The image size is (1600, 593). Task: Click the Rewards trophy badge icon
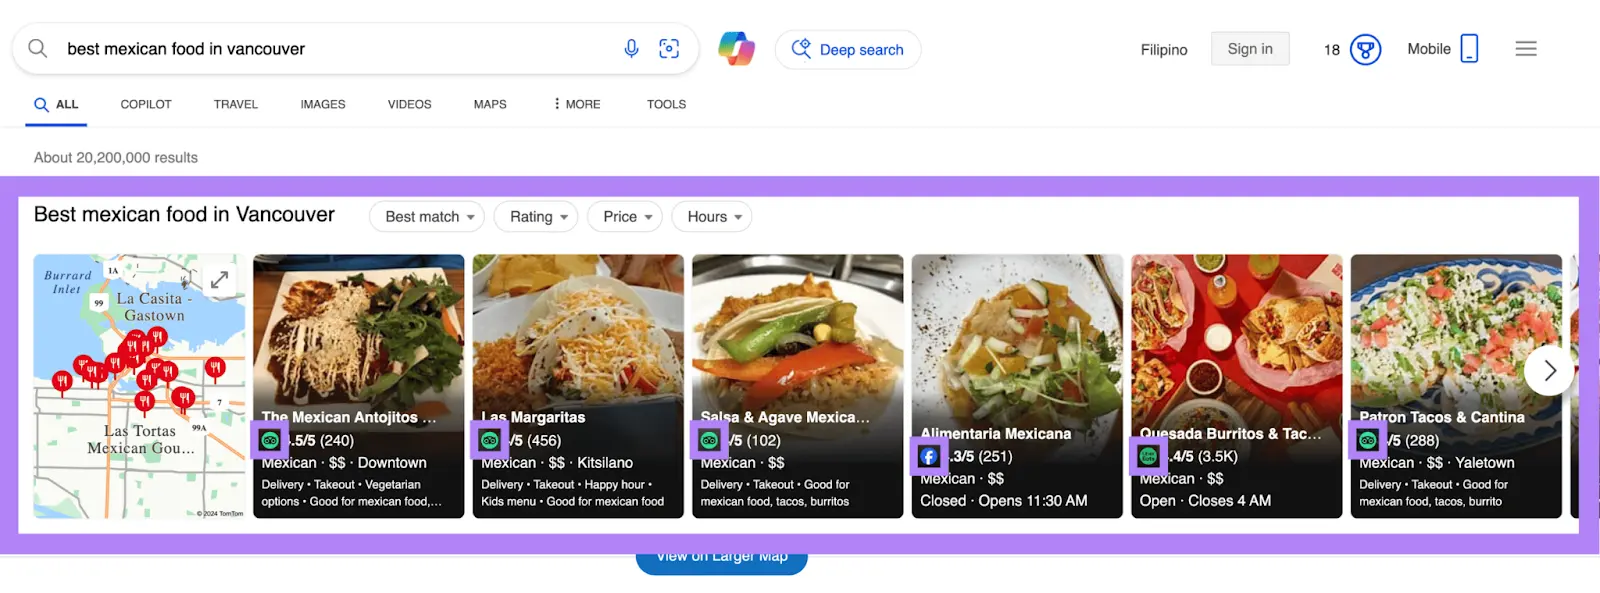pos(1365,49)
